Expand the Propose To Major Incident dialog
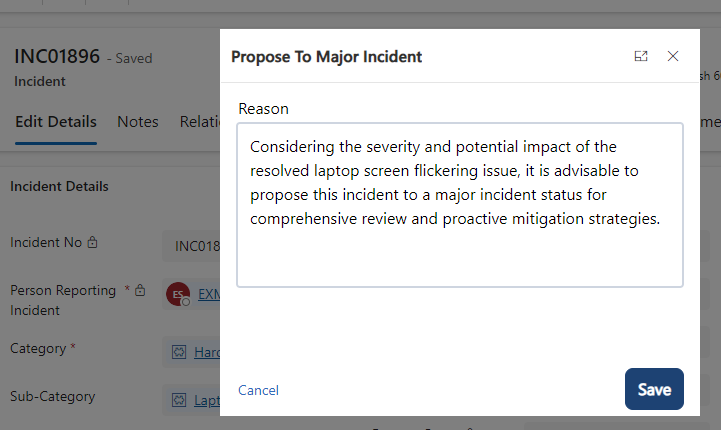The width and height of the screenshot is (721, 430). point(641,56)
